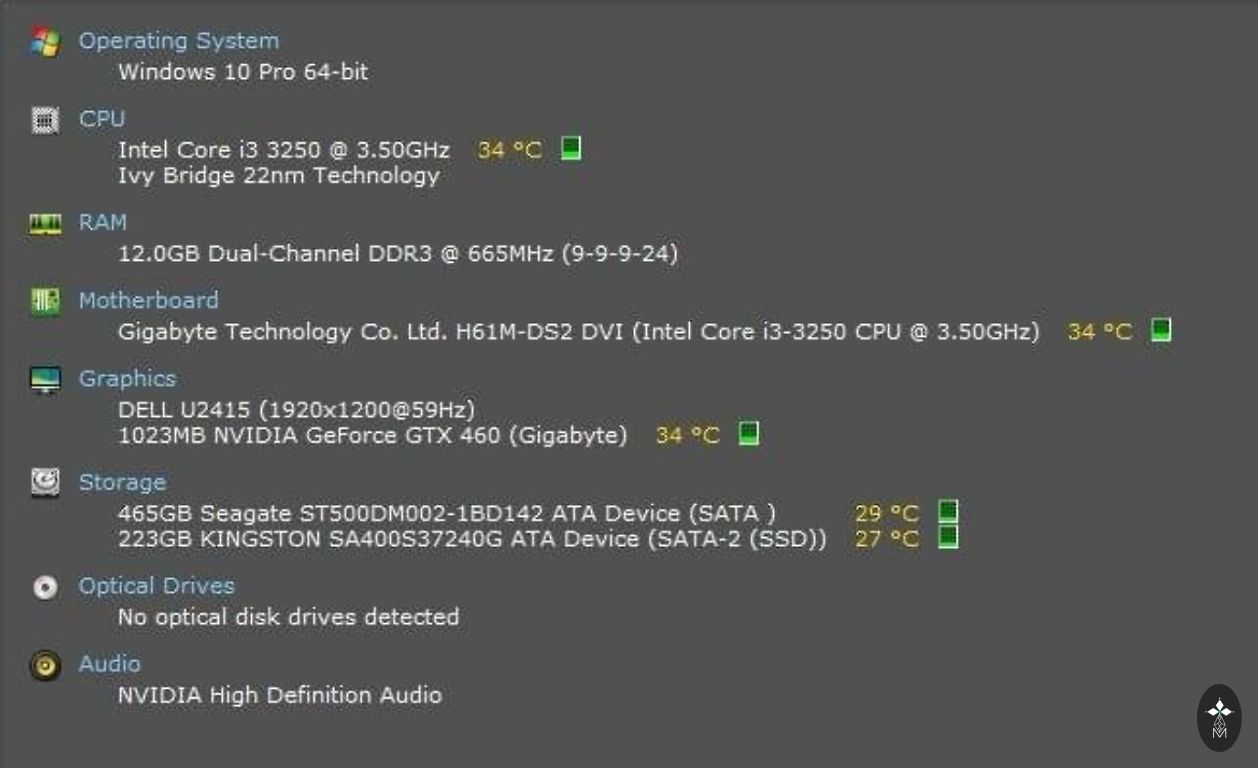1258x768 pixels.
Task: Click the Kingston SSD 27 °C temperature reading
Action: click(x=886, y=539)
